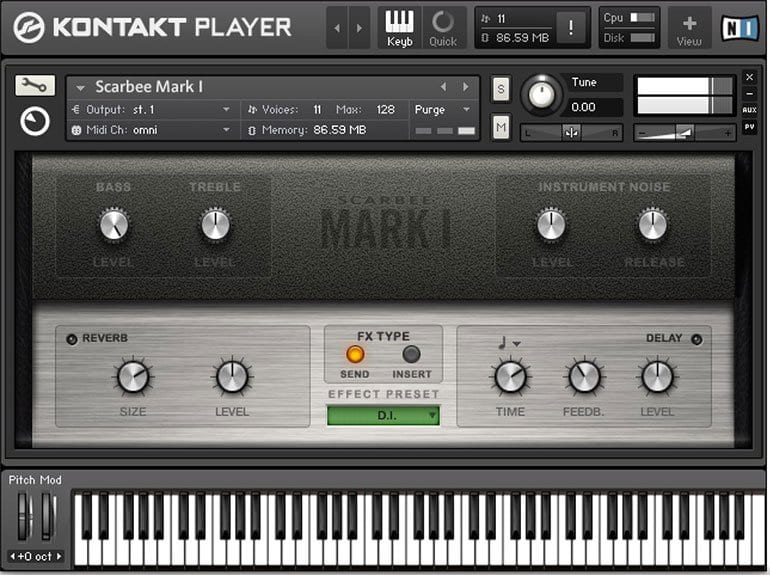Click the round performance view icon below wrench

tap(35, 121)
